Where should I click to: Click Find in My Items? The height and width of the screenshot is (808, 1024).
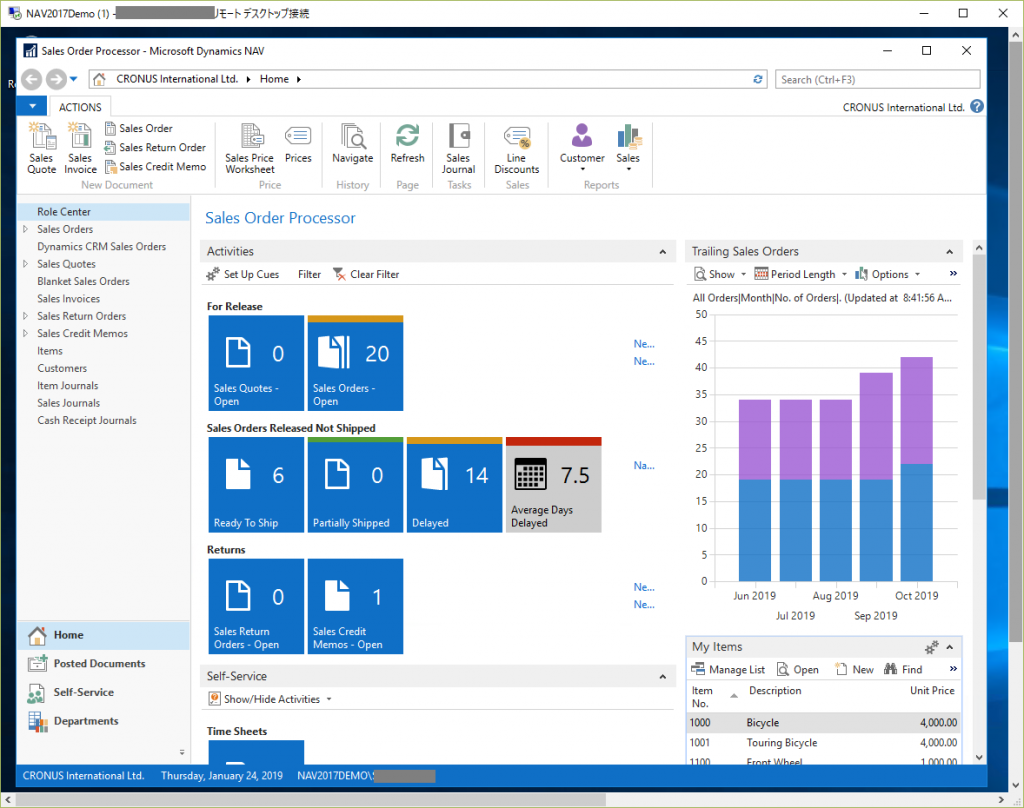click(x=903, y=670)
